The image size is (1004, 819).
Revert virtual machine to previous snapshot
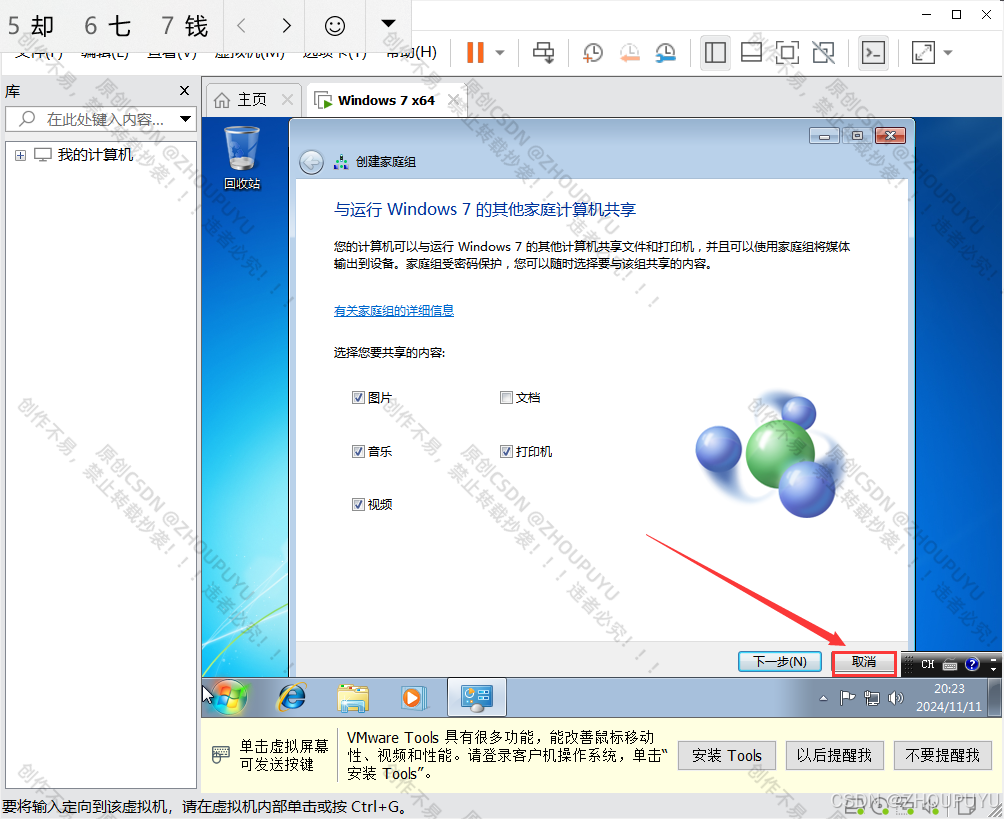pyautogui.click(x=629, y=53)
